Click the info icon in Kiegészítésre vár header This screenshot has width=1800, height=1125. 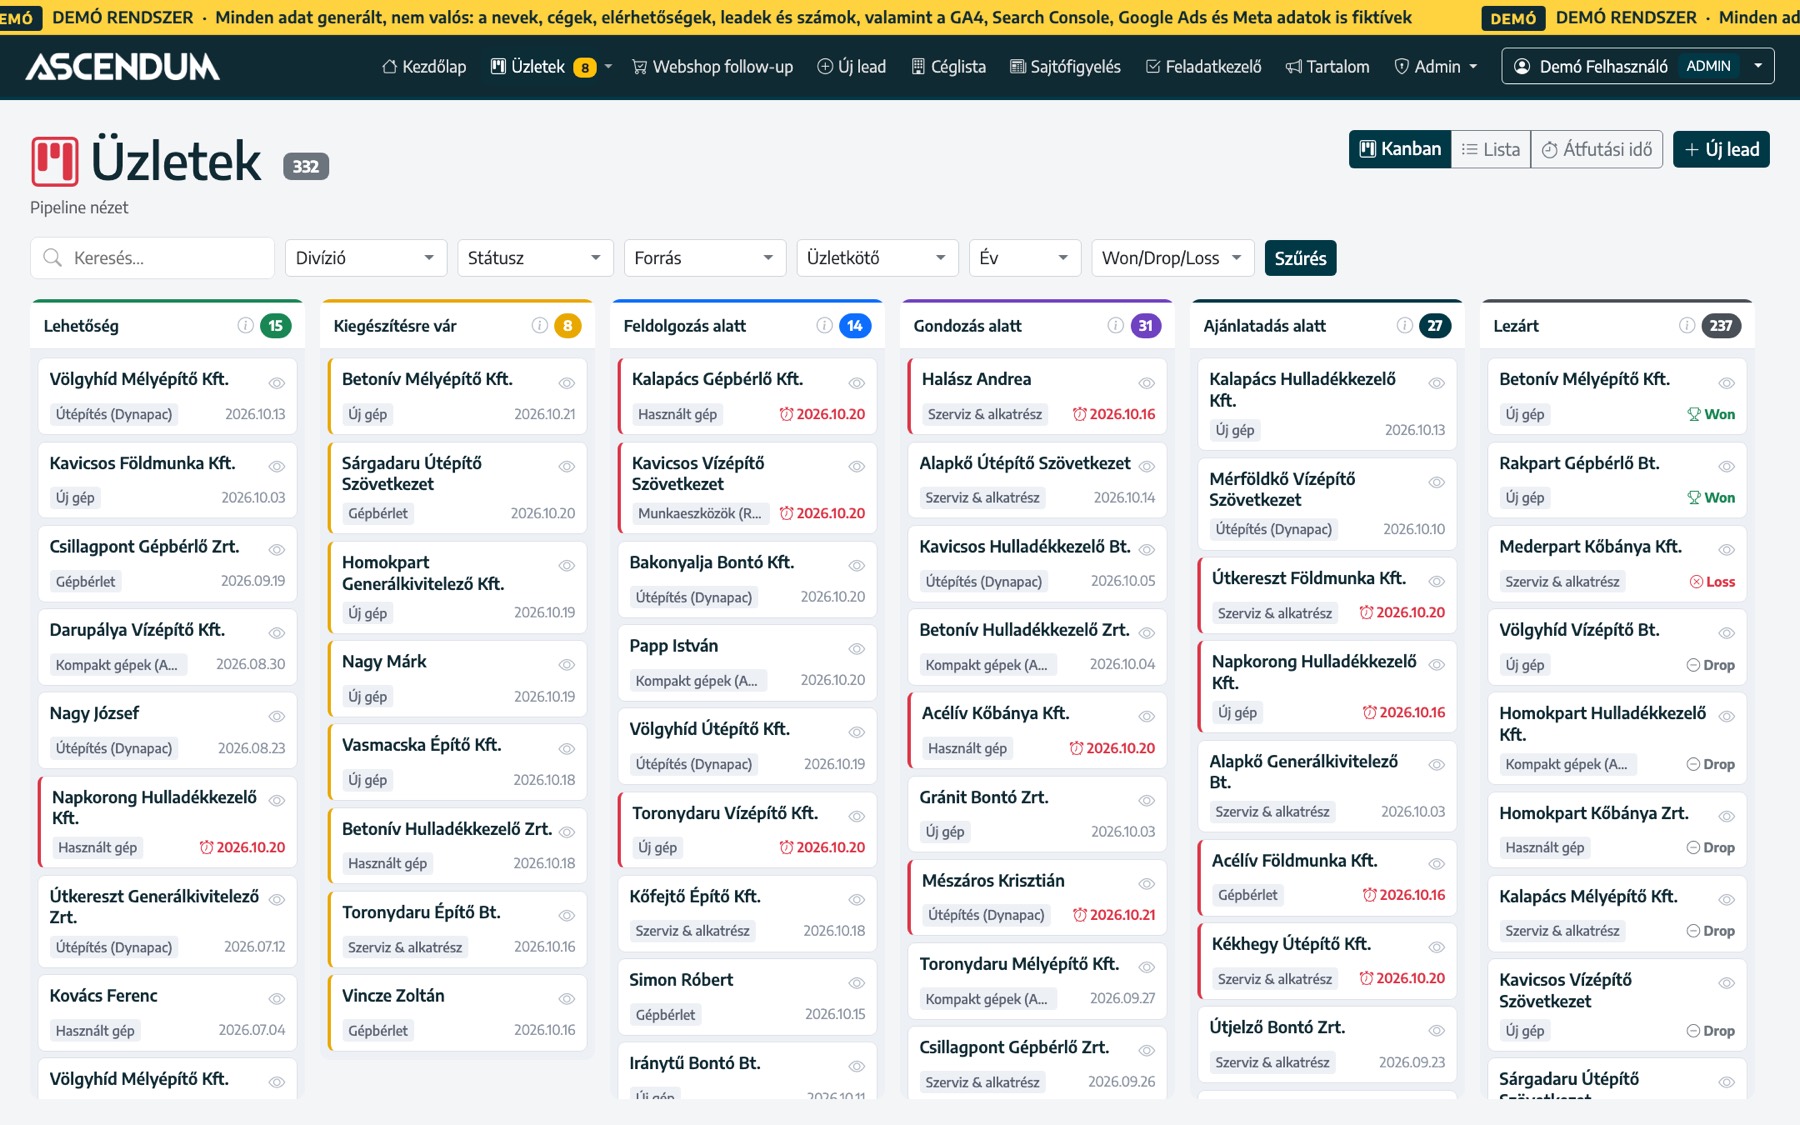(x=539, y=325)
